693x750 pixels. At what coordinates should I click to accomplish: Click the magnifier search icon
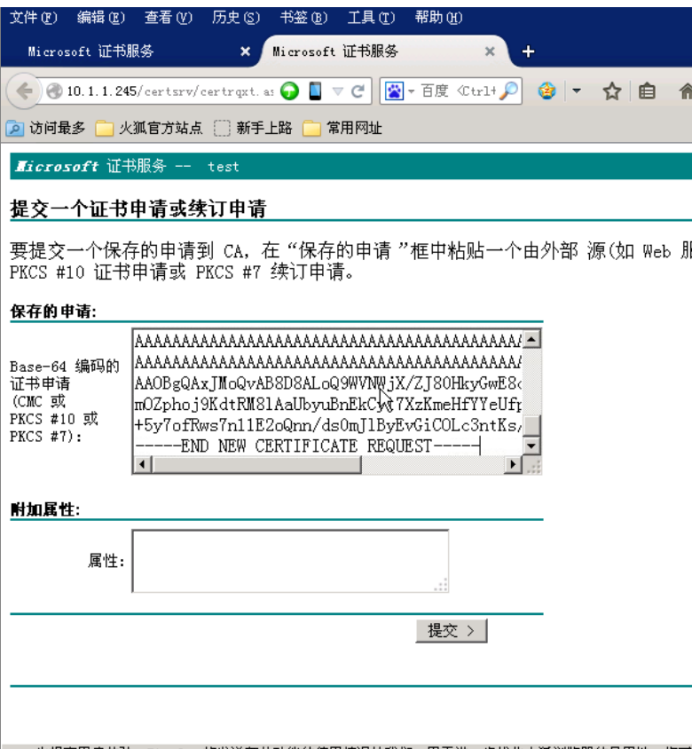(x=508, y=91)
